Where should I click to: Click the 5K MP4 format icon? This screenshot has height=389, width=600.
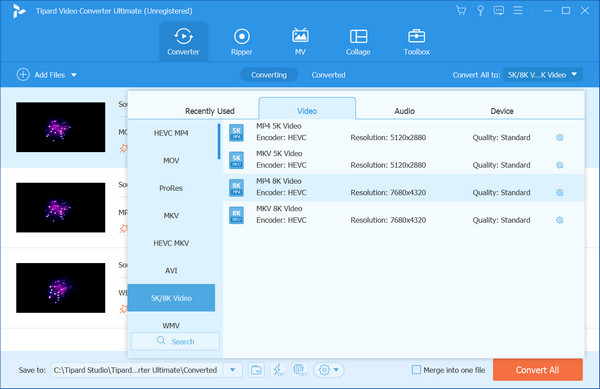[x=236, y=133]
